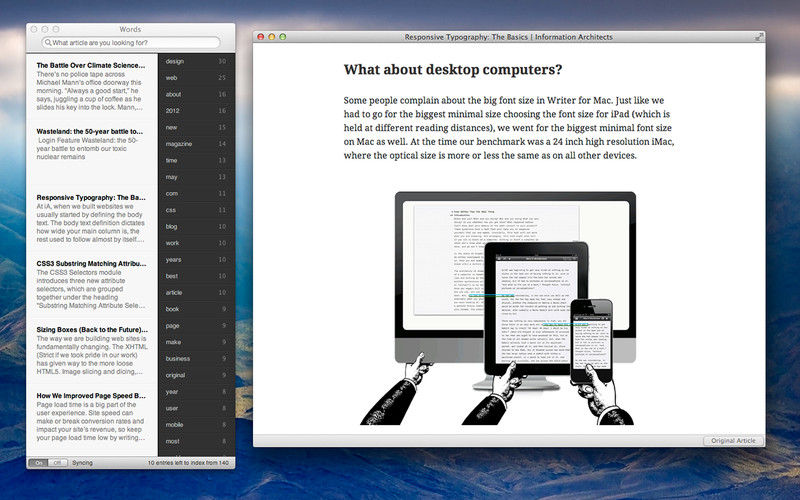Open 'CSS3 Substring Matching Attribu...' article
Screen dimensions: 800x500
pos(91,284)
